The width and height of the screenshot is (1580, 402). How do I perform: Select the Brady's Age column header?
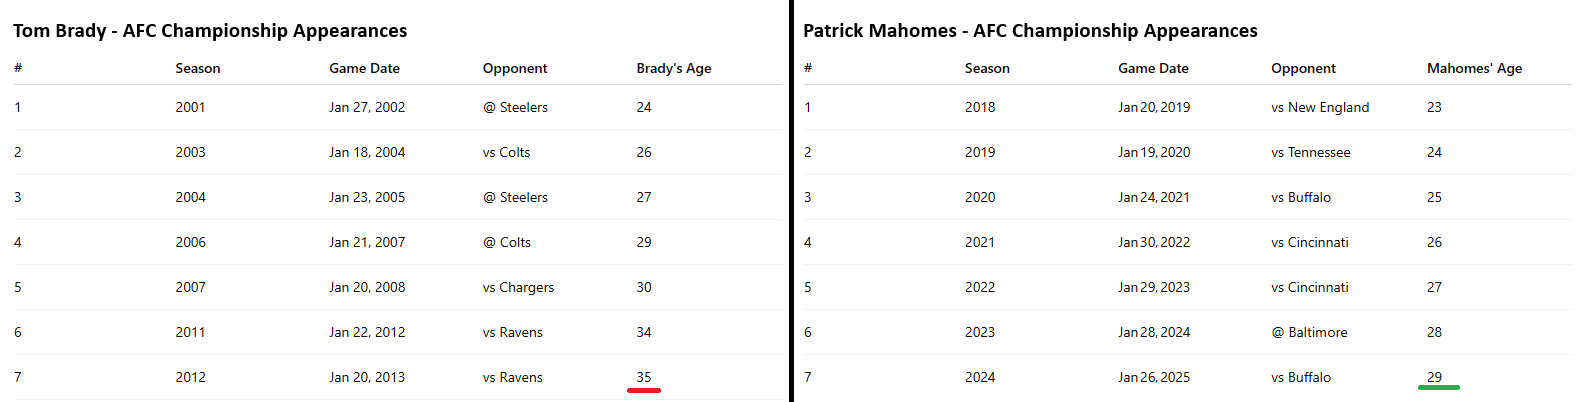(674, 68)
